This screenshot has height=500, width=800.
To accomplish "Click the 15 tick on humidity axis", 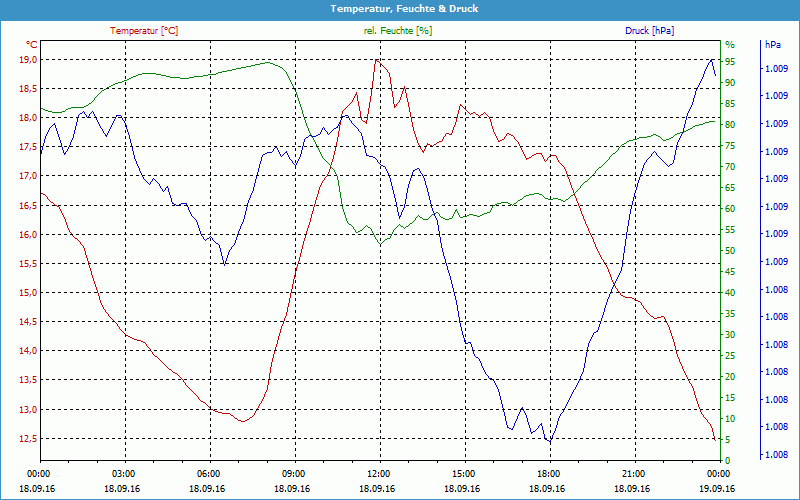I will click(x=730, y=397).
